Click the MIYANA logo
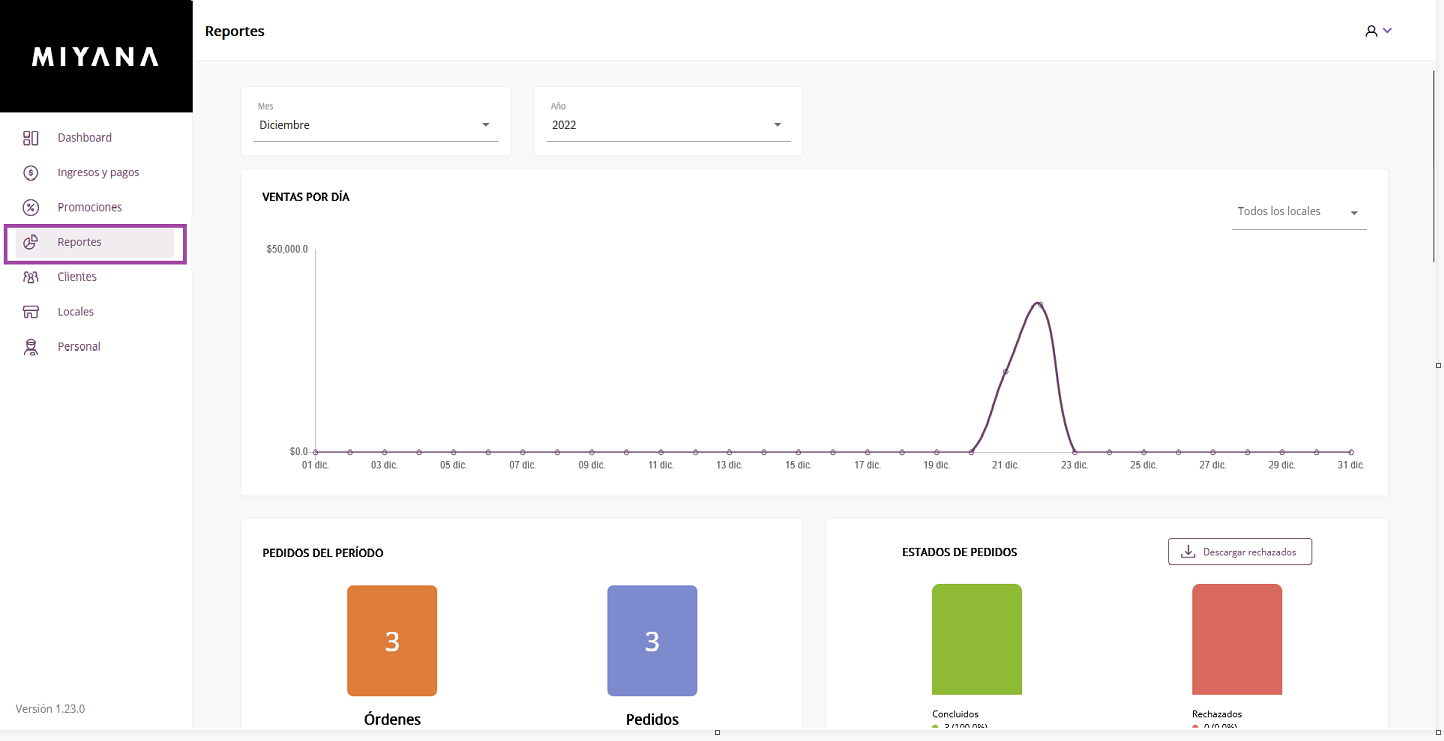1444x741 pixels. click(x=95, y=57)
